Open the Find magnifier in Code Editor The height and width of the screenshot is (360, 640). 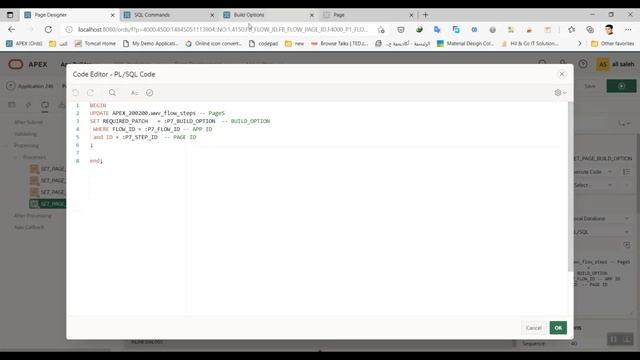point(112,93)
